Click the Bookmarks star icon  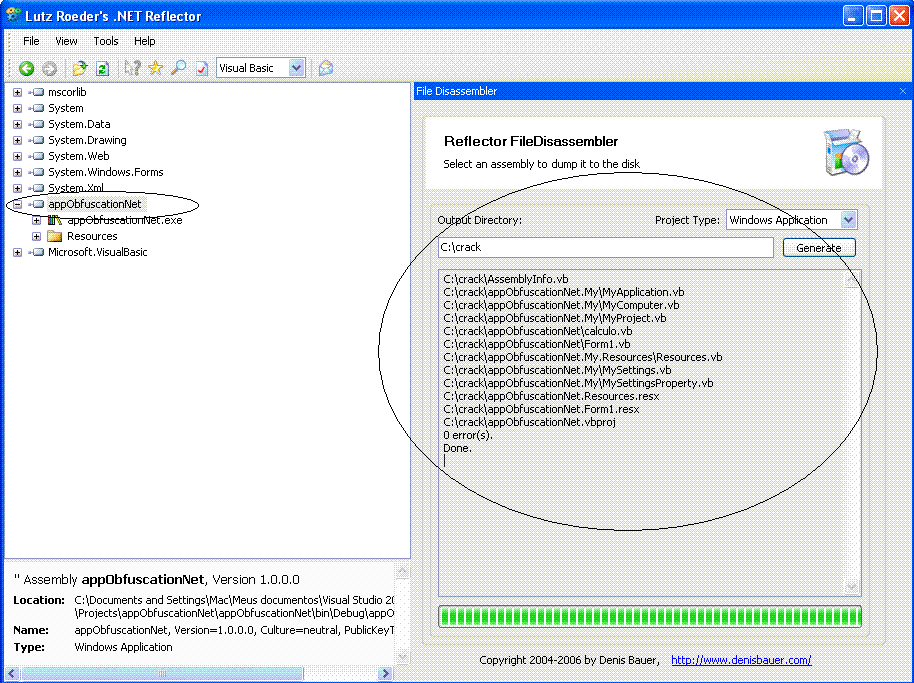click(156, 68)
